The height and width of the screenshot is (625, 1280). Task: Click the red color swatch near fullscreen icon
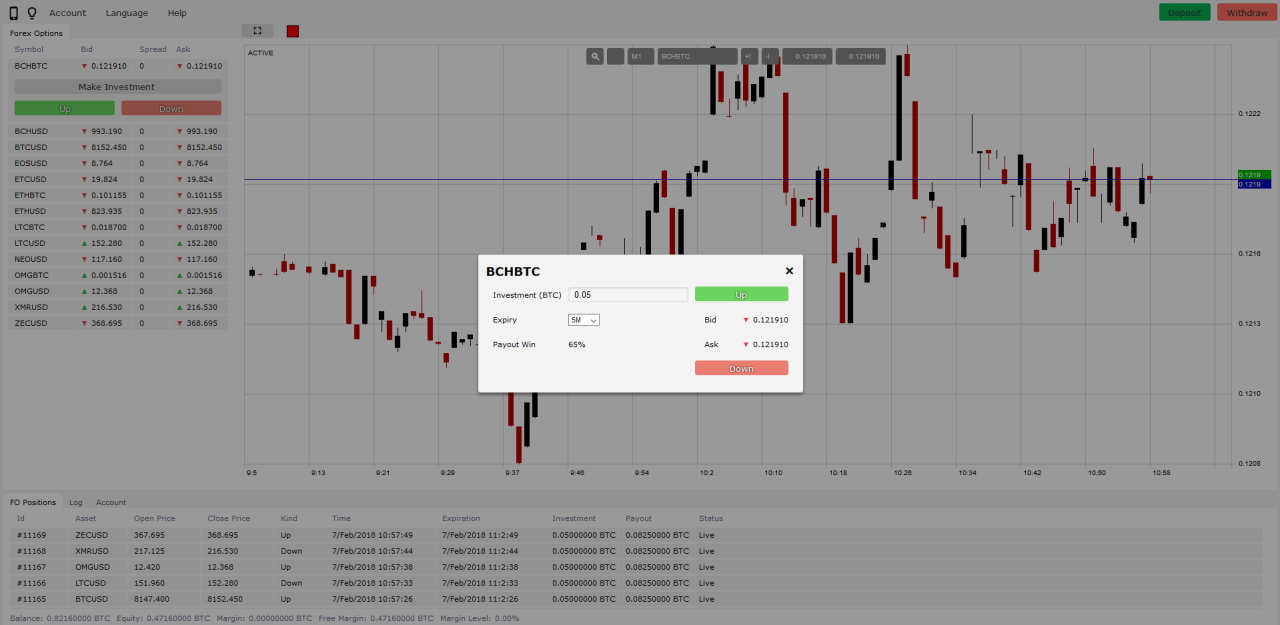(x=292, y=31)
